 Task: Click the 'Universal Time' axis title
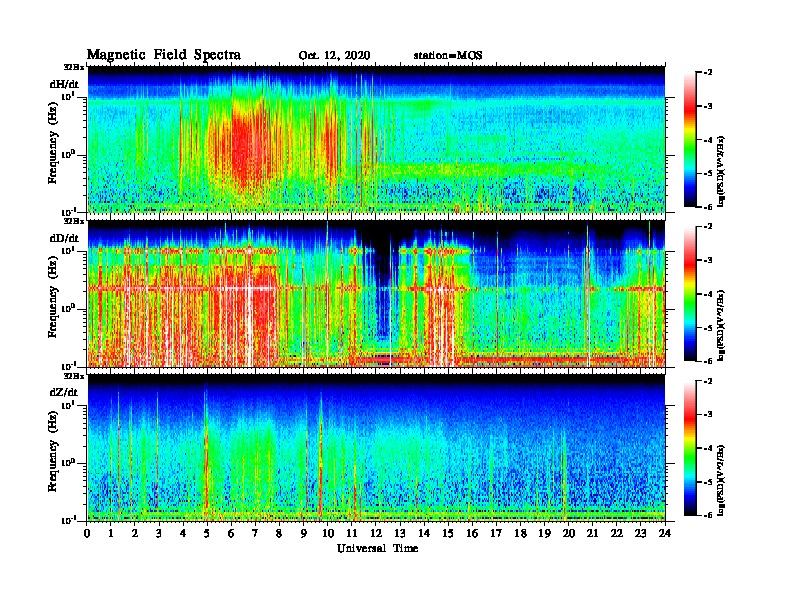(x=377, y=548)
